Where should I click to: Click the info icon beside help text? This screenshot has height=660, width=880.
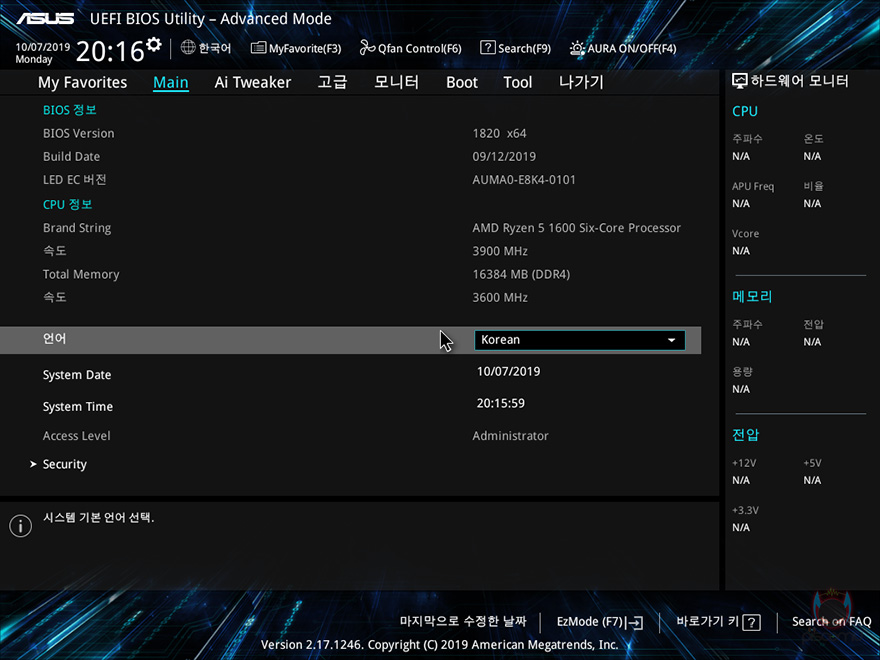(x=21, y=526)
